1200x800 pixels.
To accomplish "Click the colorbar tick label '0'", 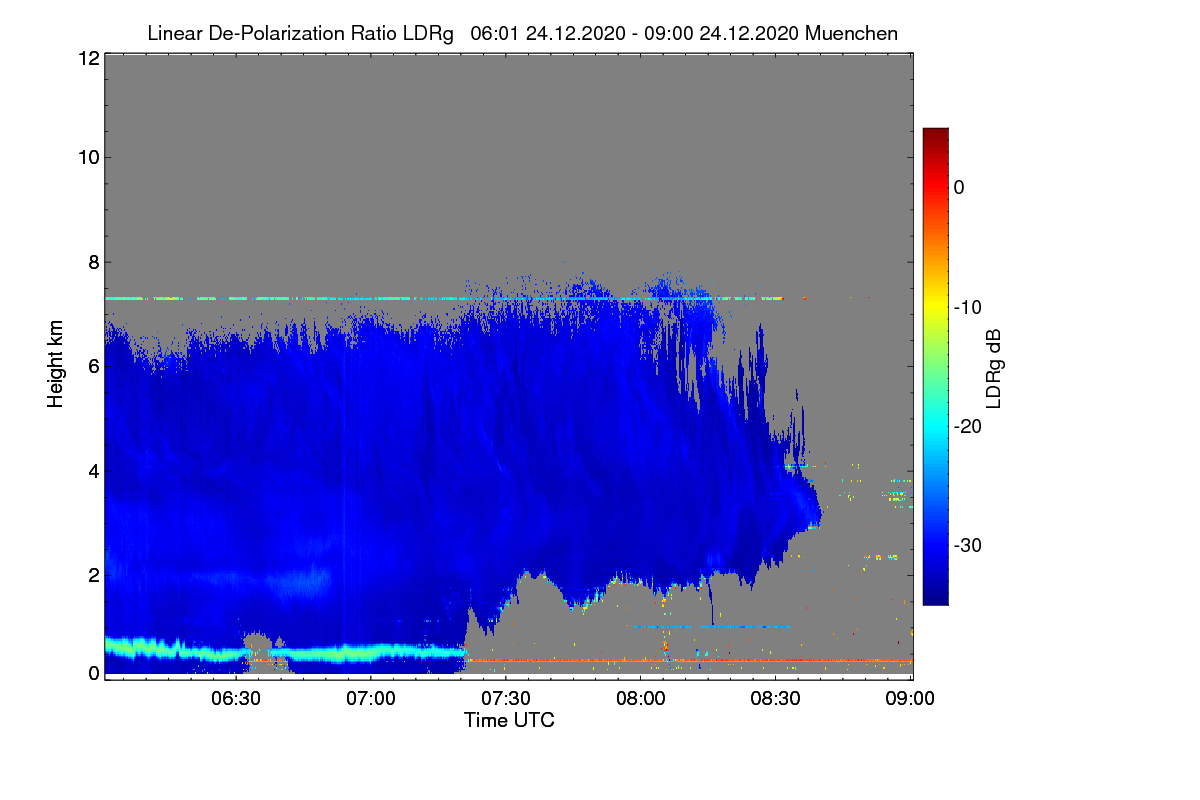I will pyautogui.click(x=959, y=187).
